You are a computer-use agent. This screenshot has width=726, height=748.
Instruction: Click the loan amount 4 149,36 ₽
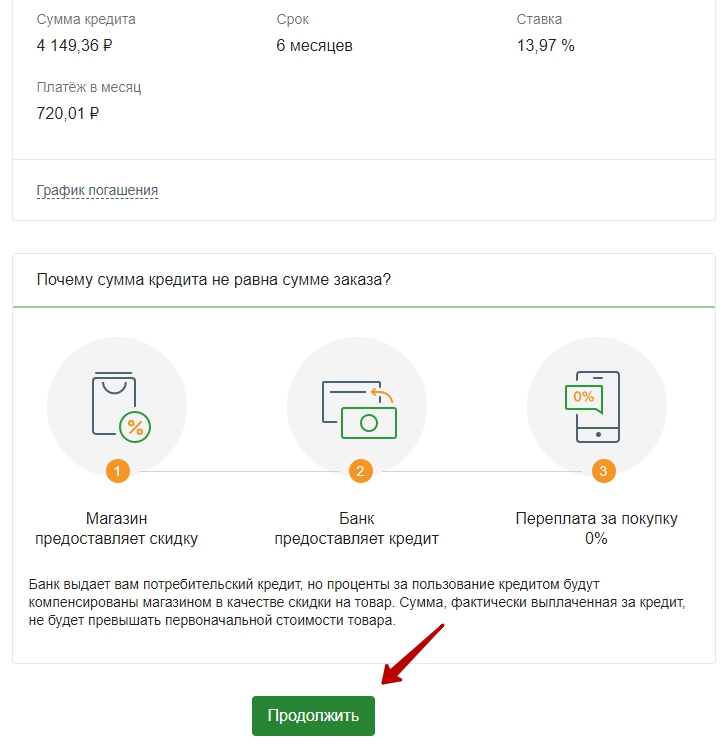[x=74, y=46]
